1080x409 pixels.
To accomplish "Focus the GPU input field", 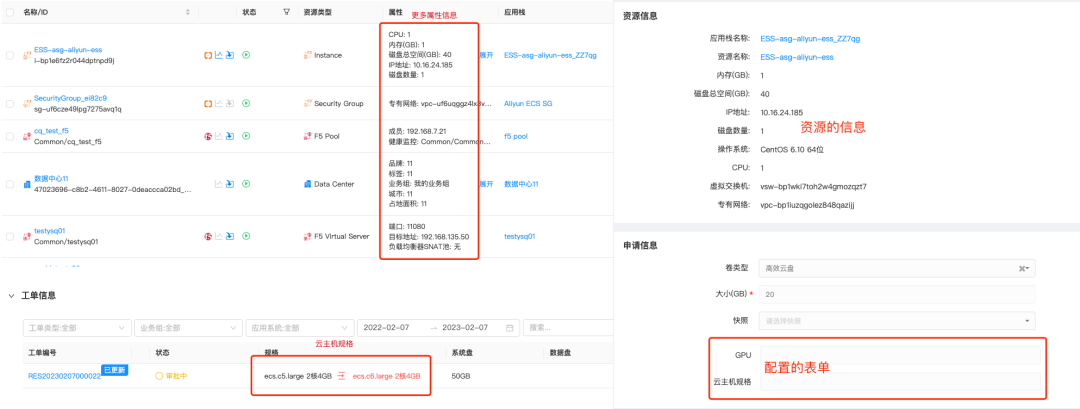I will (x=900, y=355).
